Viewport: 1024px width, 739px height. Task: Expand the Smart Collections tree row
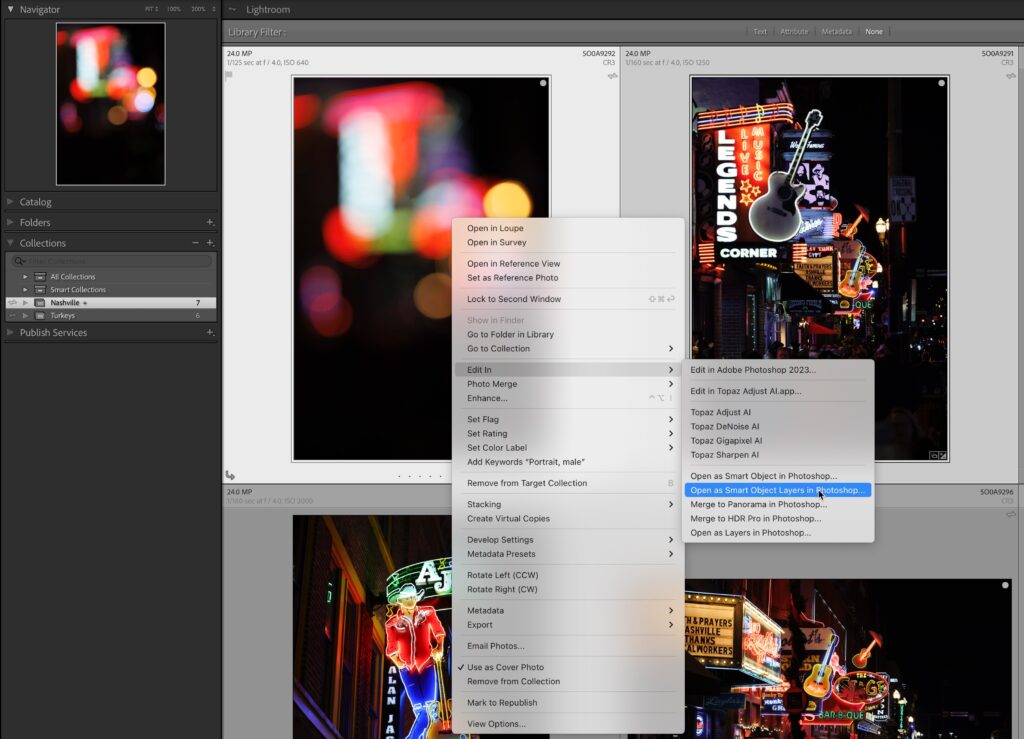(x=25, y=290)
